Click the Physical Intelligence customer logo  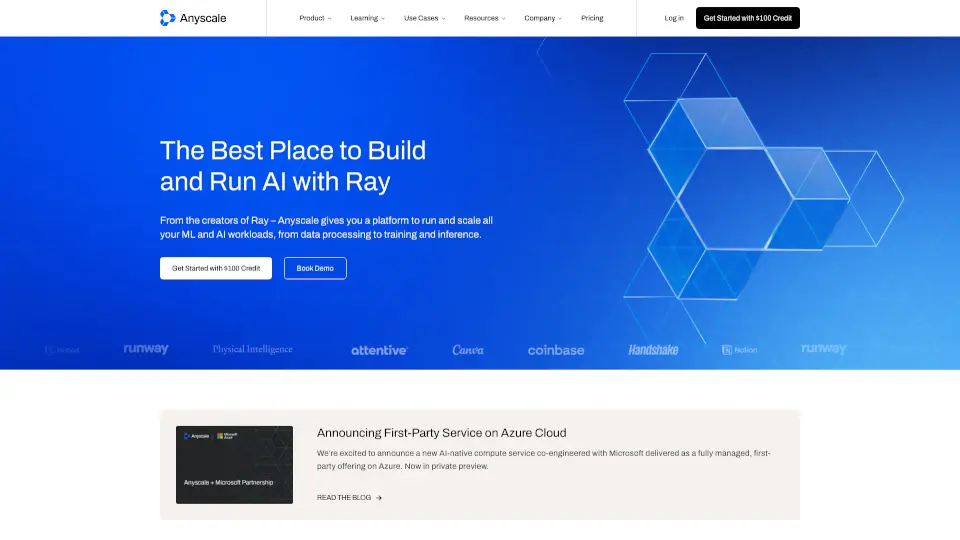tap(252, 349)
